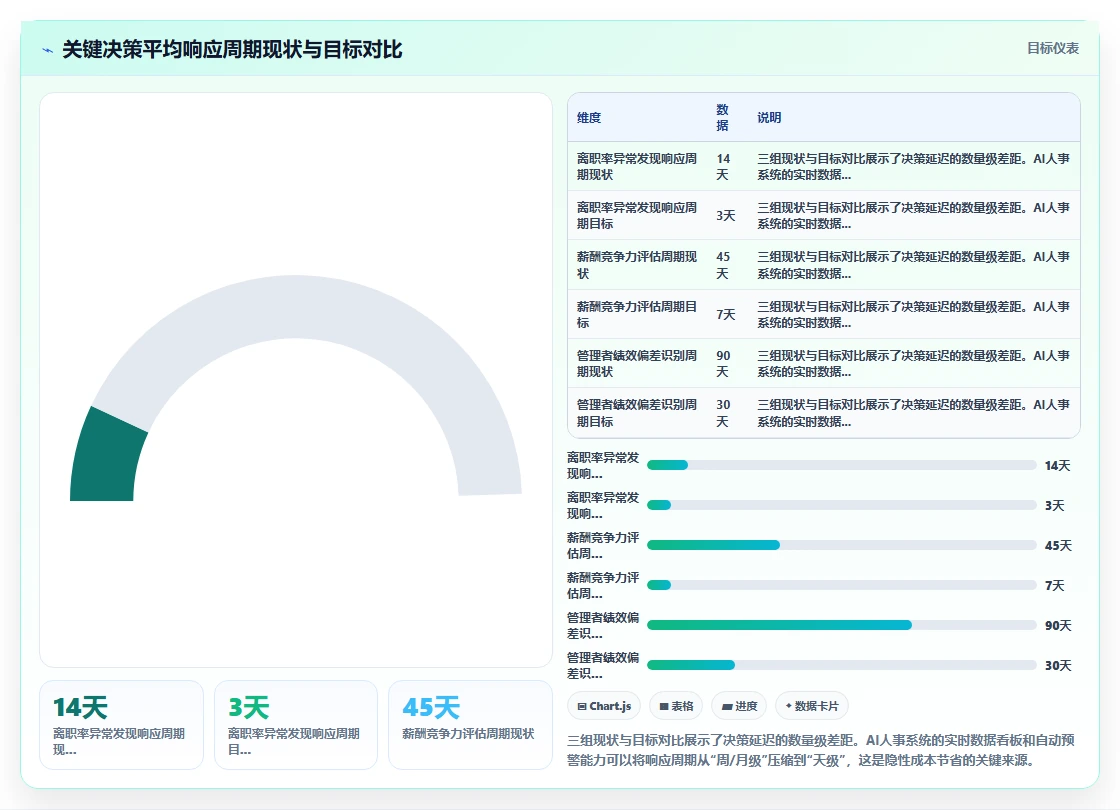Click the 管理者绩效偏差识... label of the 90天 bar

(x=603, y=626)
